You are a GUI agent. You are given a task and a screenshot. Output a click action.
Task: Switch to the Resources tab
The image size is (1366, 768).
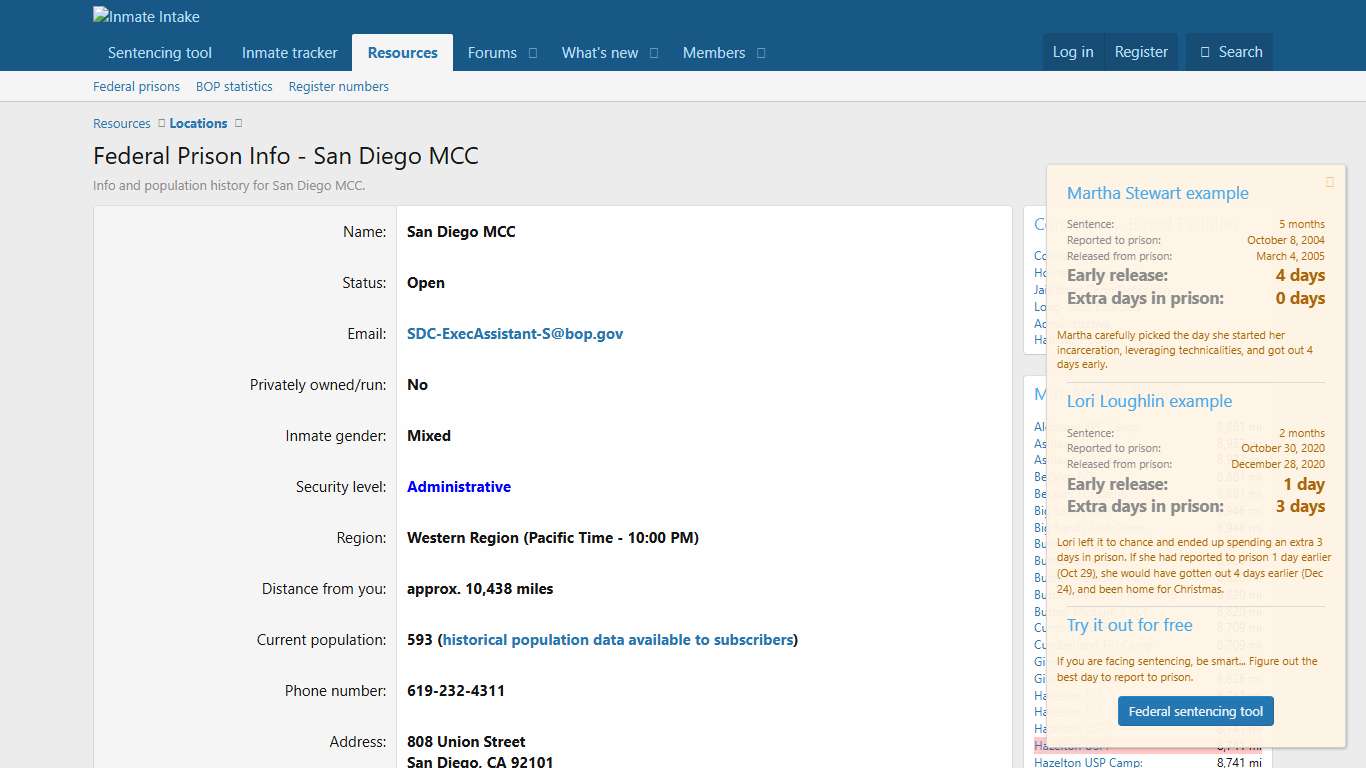[402, 52]
